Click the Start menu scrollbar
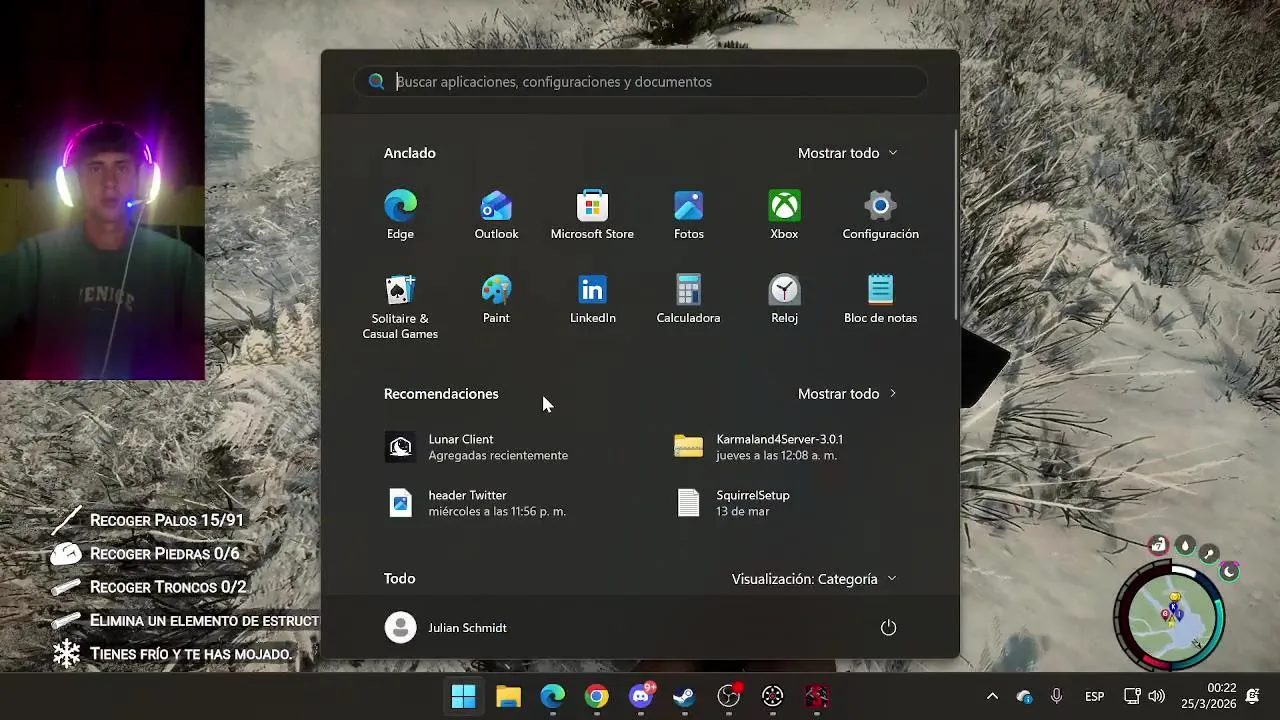1280x720 pixels. point(955,225)
